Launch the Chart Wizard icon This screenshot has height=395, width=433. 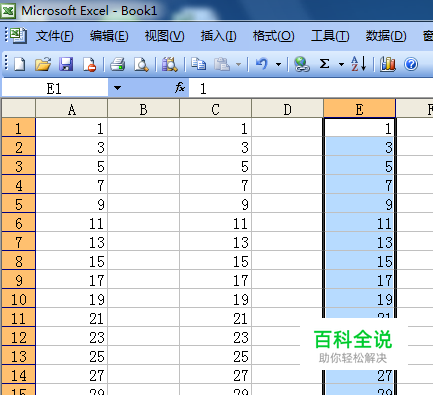pyautogui.click(x=387, y=64)
